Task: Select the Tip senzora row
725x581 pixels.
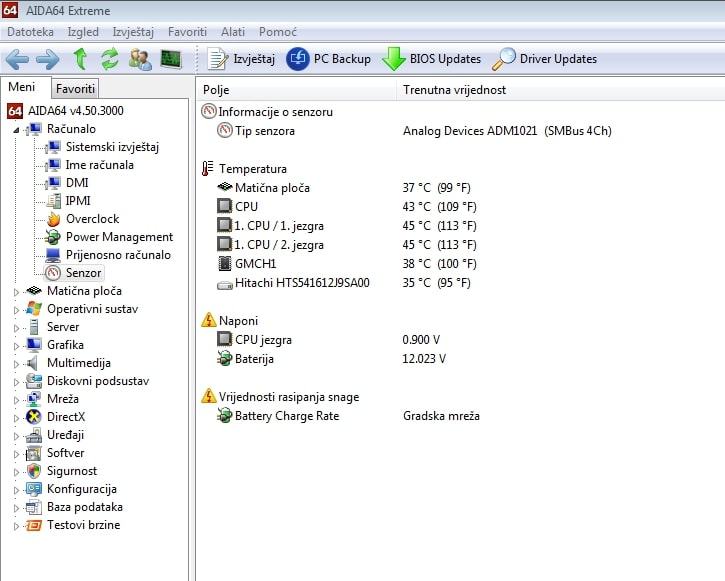Action: (x=414, y=131)
